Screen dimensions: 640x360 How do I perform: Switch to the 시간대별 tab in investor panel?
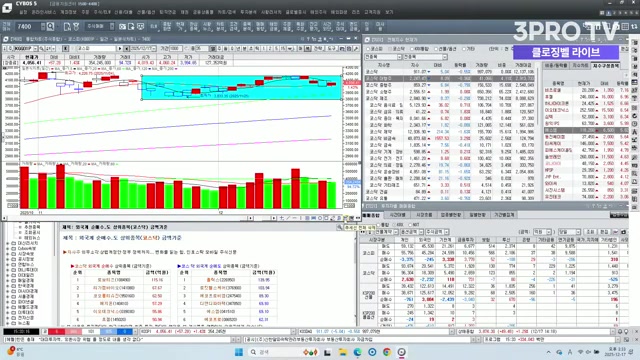(x=397, y=215)
